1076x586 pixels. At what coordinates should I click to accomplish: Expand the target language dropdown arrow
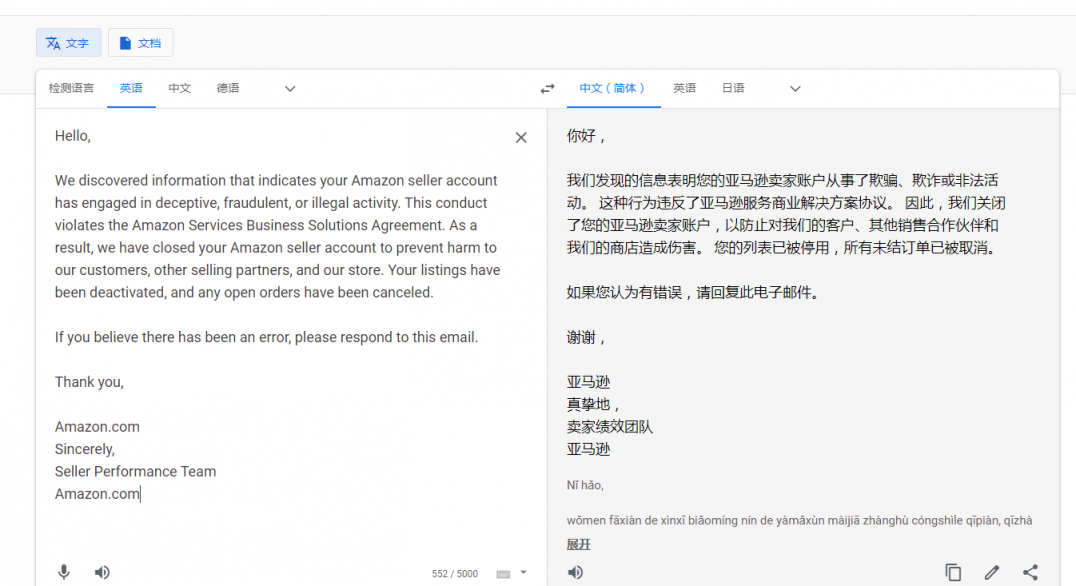795,89
